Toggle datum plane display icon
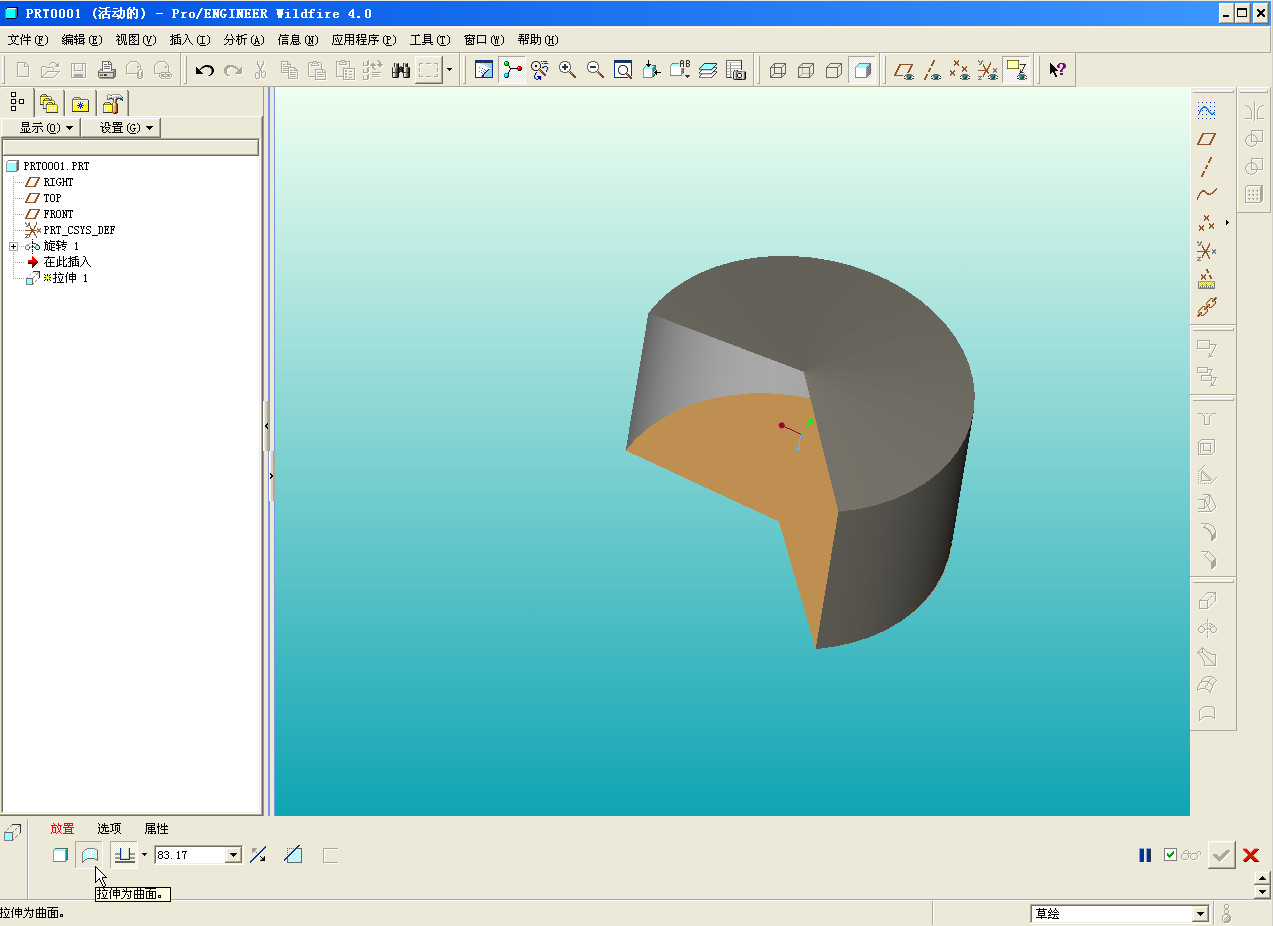 (904, 70)
